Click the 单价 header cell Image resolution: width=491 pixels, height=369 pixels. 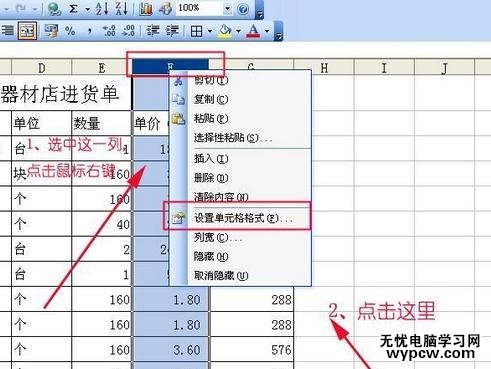[151, 123]
